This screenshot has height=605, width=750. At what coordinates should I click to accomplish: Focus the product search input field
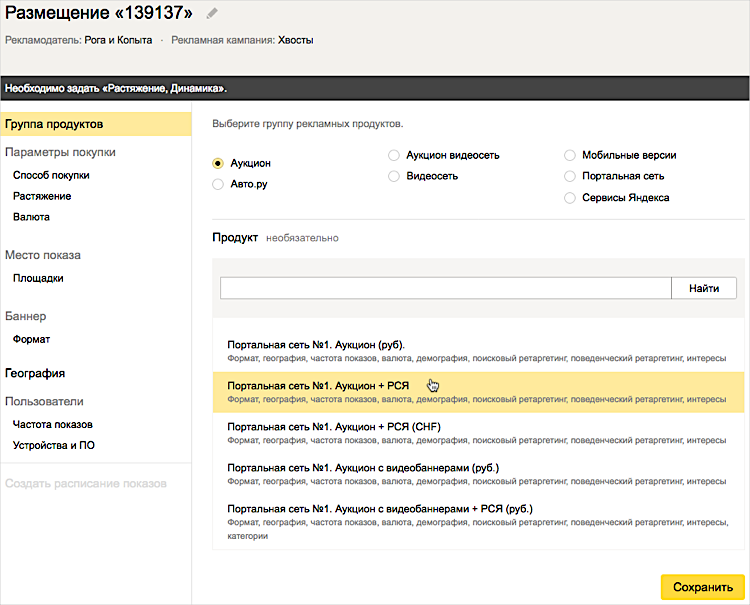(446, 288)
